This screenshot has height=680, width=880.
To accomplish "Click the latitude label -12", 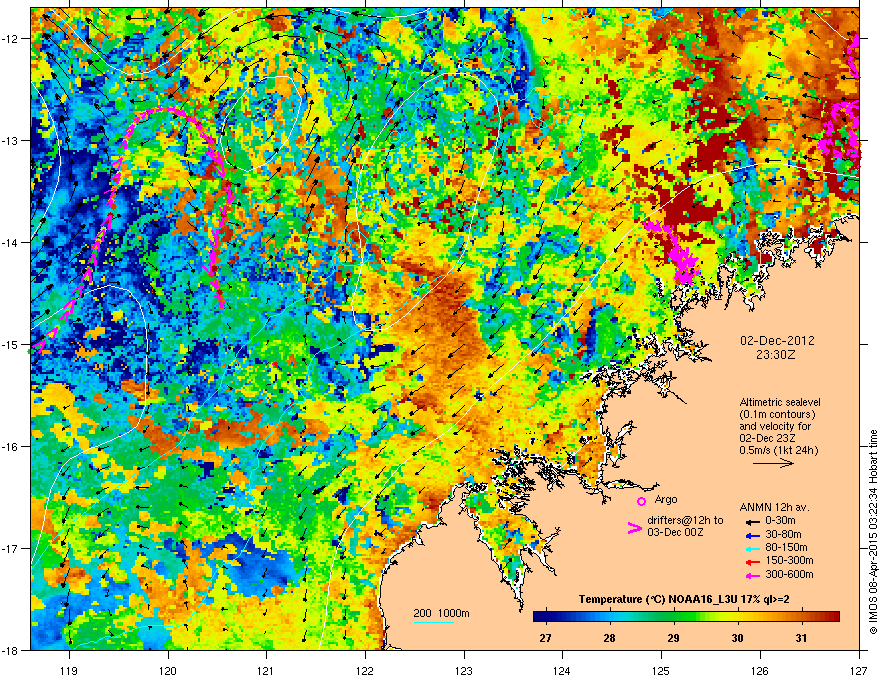I will coord(10,39).
